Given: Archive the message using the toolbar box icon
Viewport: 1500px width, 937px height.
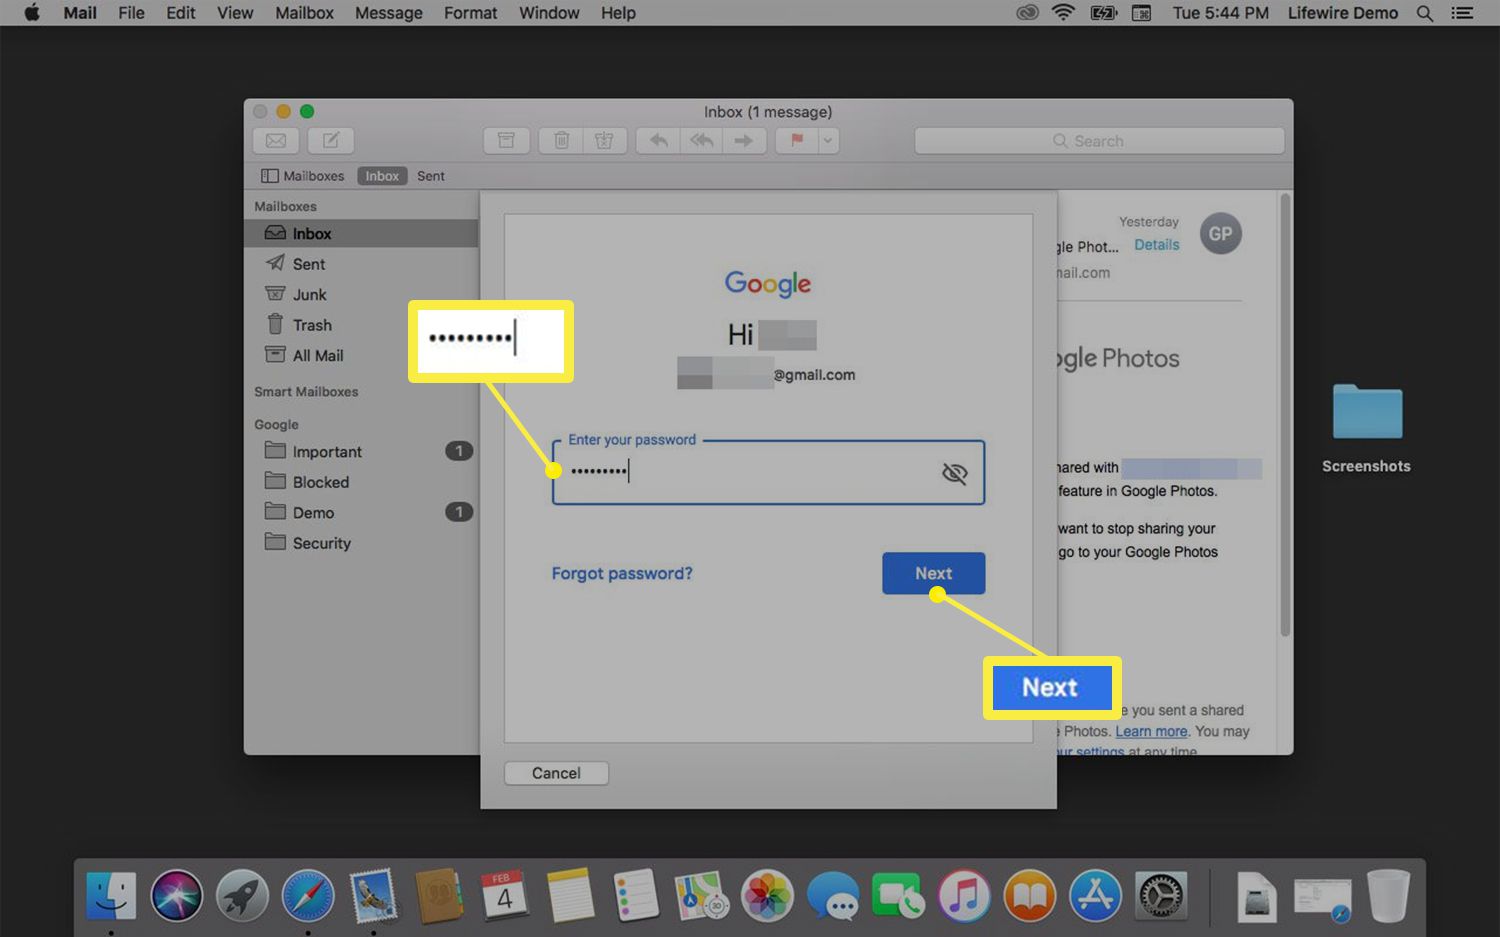Looking at the screenshot, I should tap(507, 141).
